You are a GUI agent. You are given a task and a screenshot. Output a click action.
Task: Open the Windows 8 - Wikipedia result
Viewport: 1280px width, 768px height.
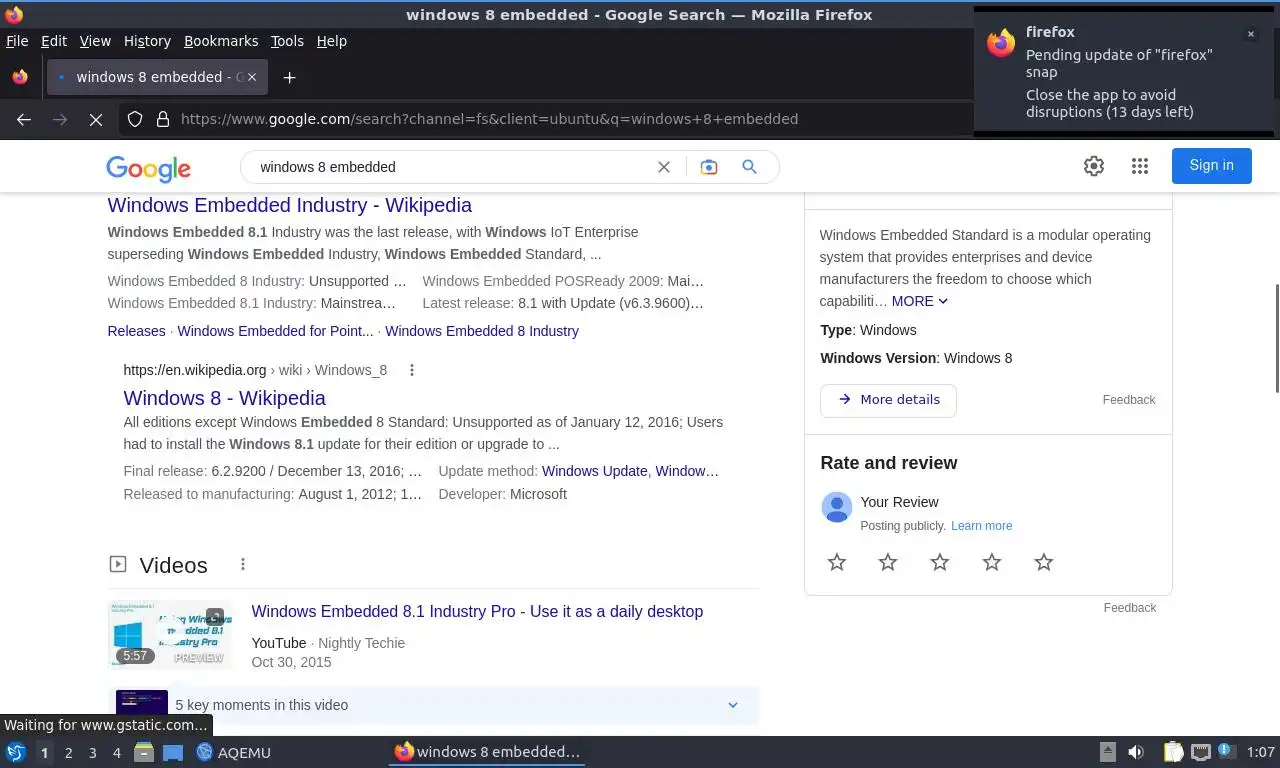pyautogui.click(x=225, y=398)
